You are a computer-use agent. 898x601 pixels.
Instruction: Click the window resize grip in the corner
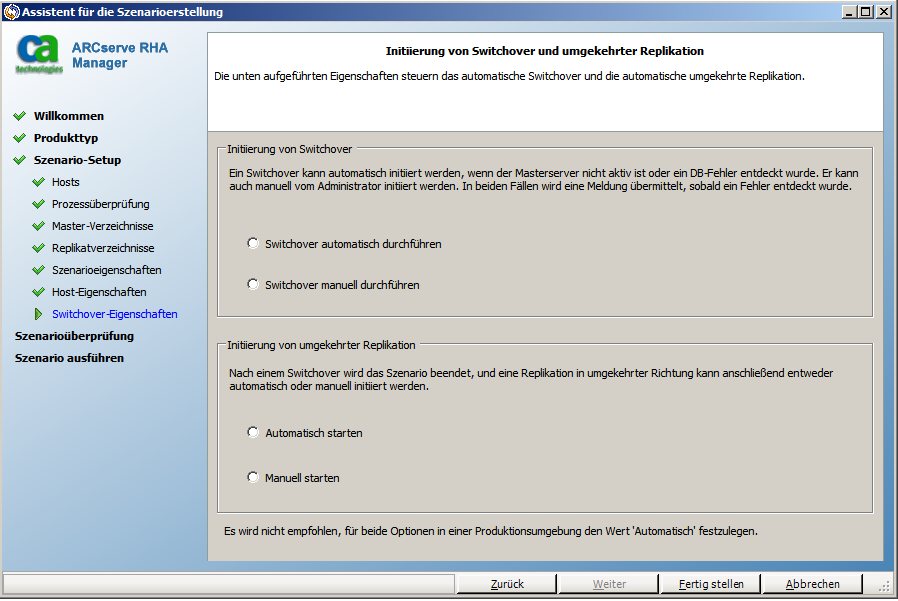click(884, 585)
